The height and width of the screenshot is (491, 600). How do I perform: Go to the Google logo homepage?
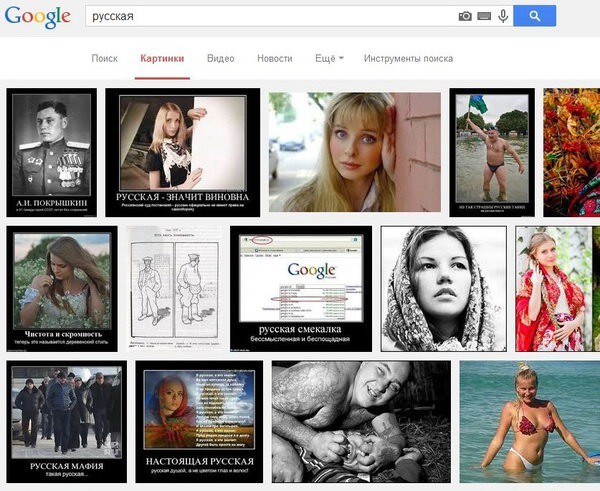coord(38,17)
